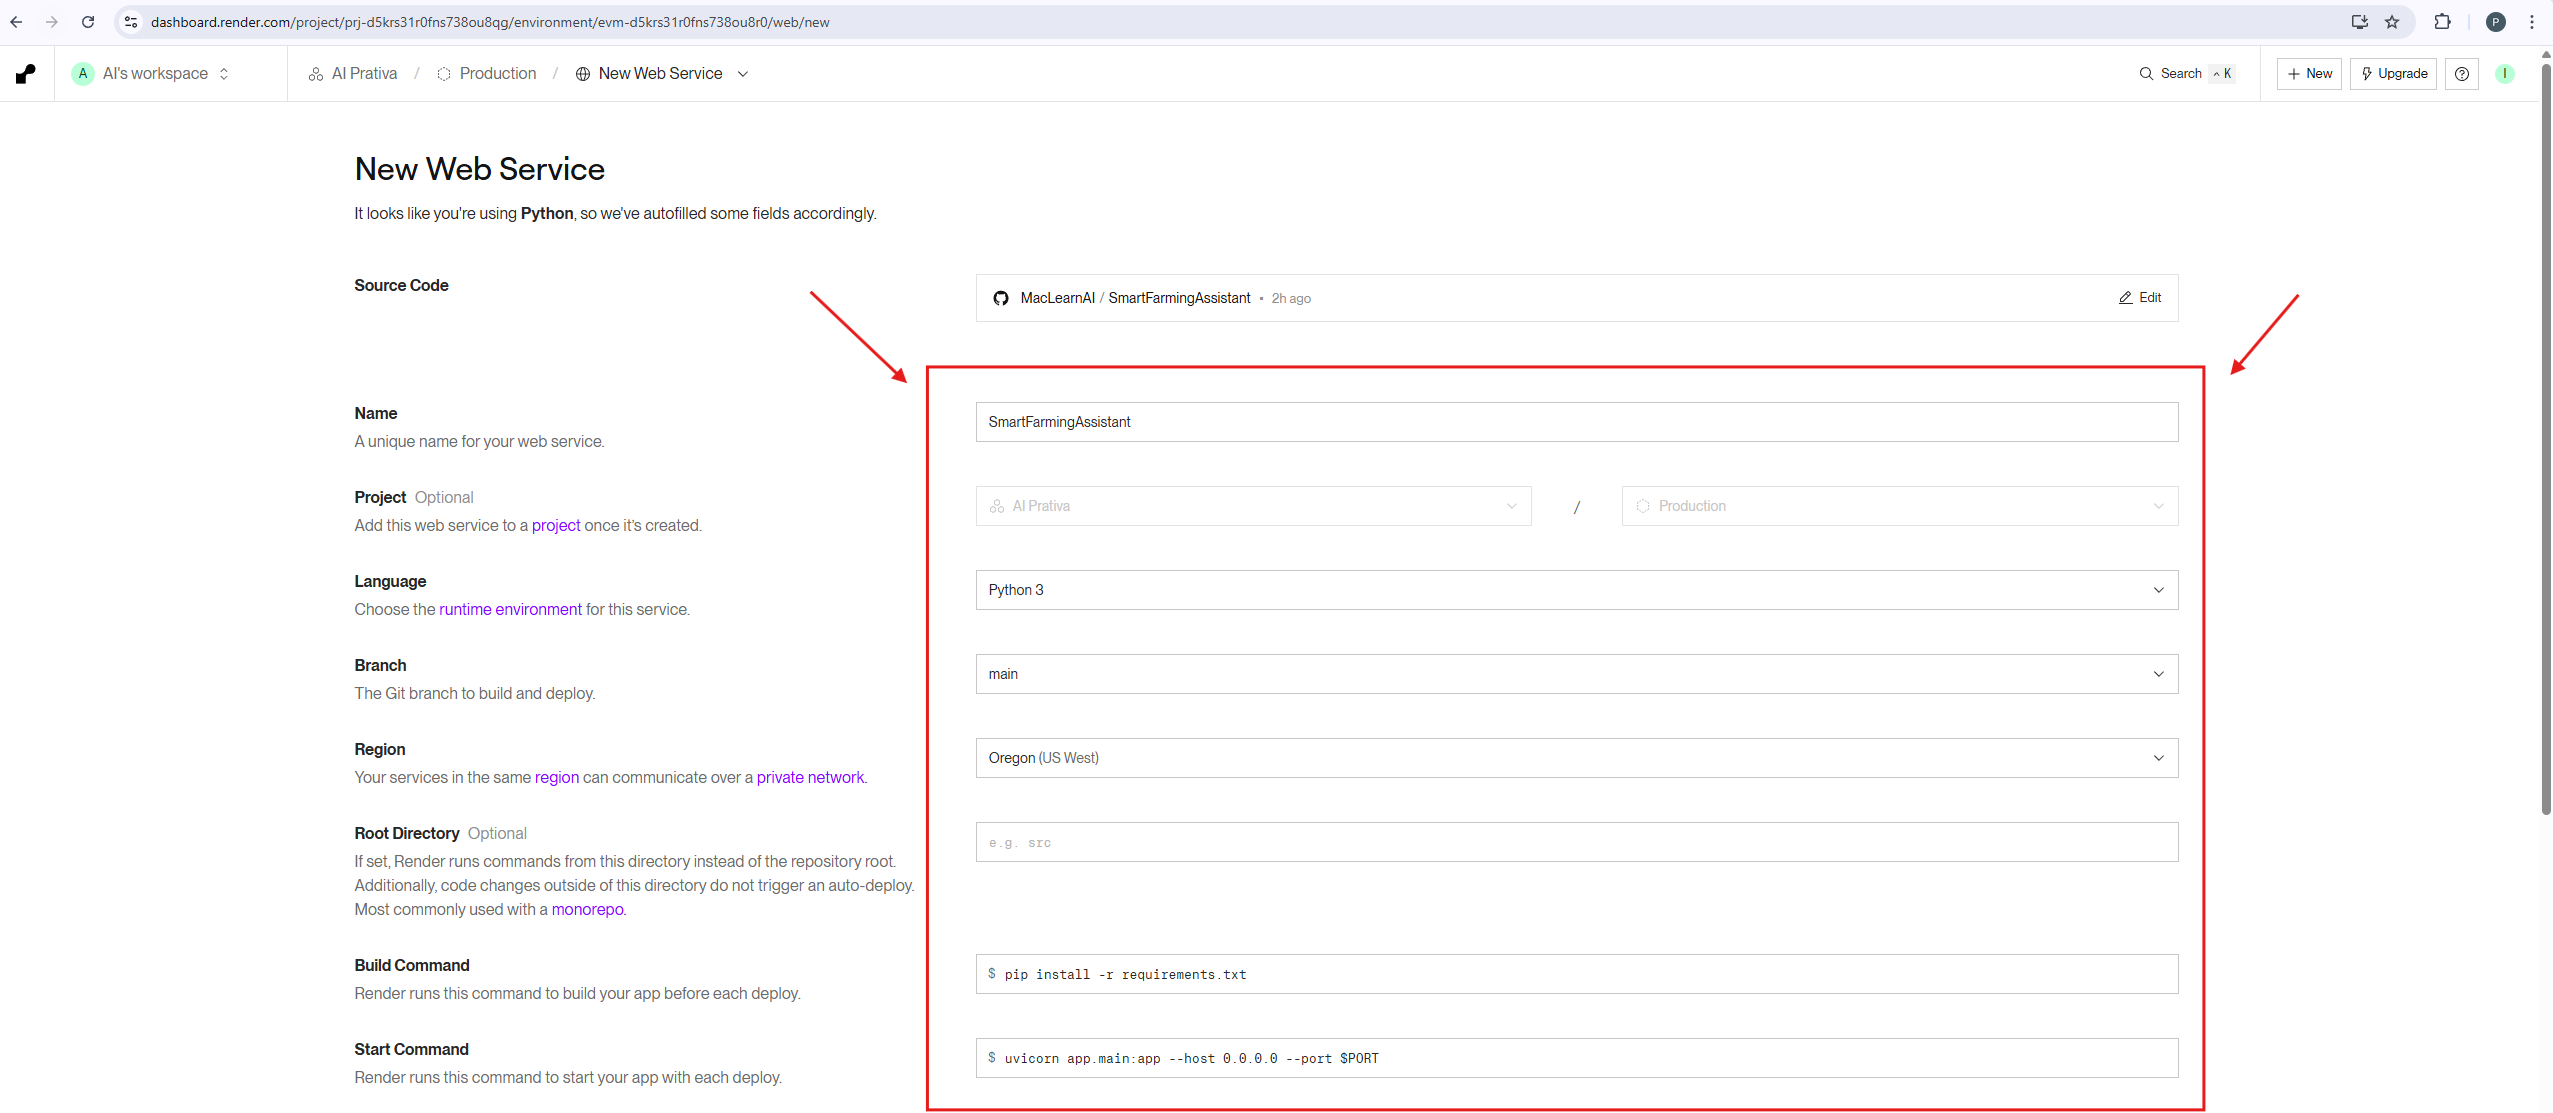
Task: Reload the page with browser refresh icon
Action: pyautogui.click(x=88, y=22)
